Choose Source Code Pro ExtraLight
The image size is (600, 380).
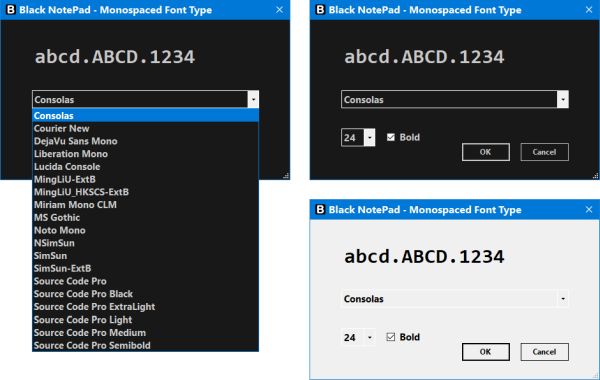145,307
